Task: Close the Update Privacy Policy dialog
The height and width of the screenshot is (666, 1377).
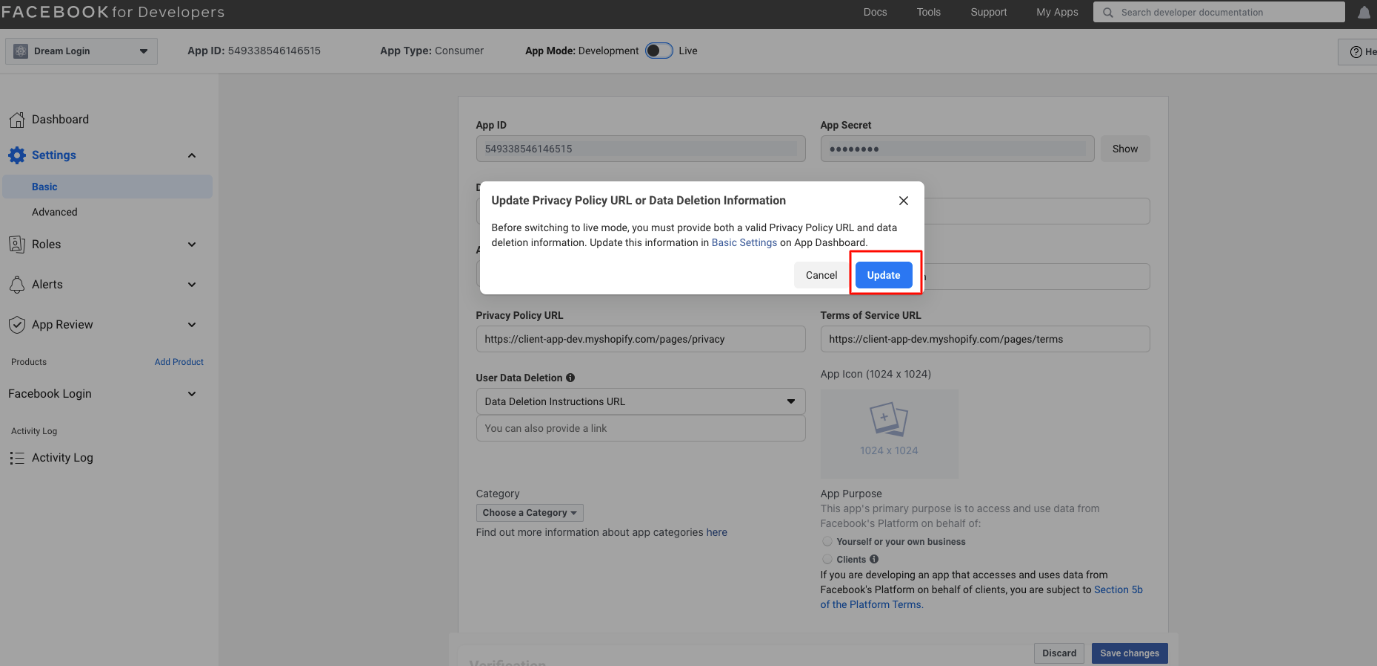Action: [903, 201]
